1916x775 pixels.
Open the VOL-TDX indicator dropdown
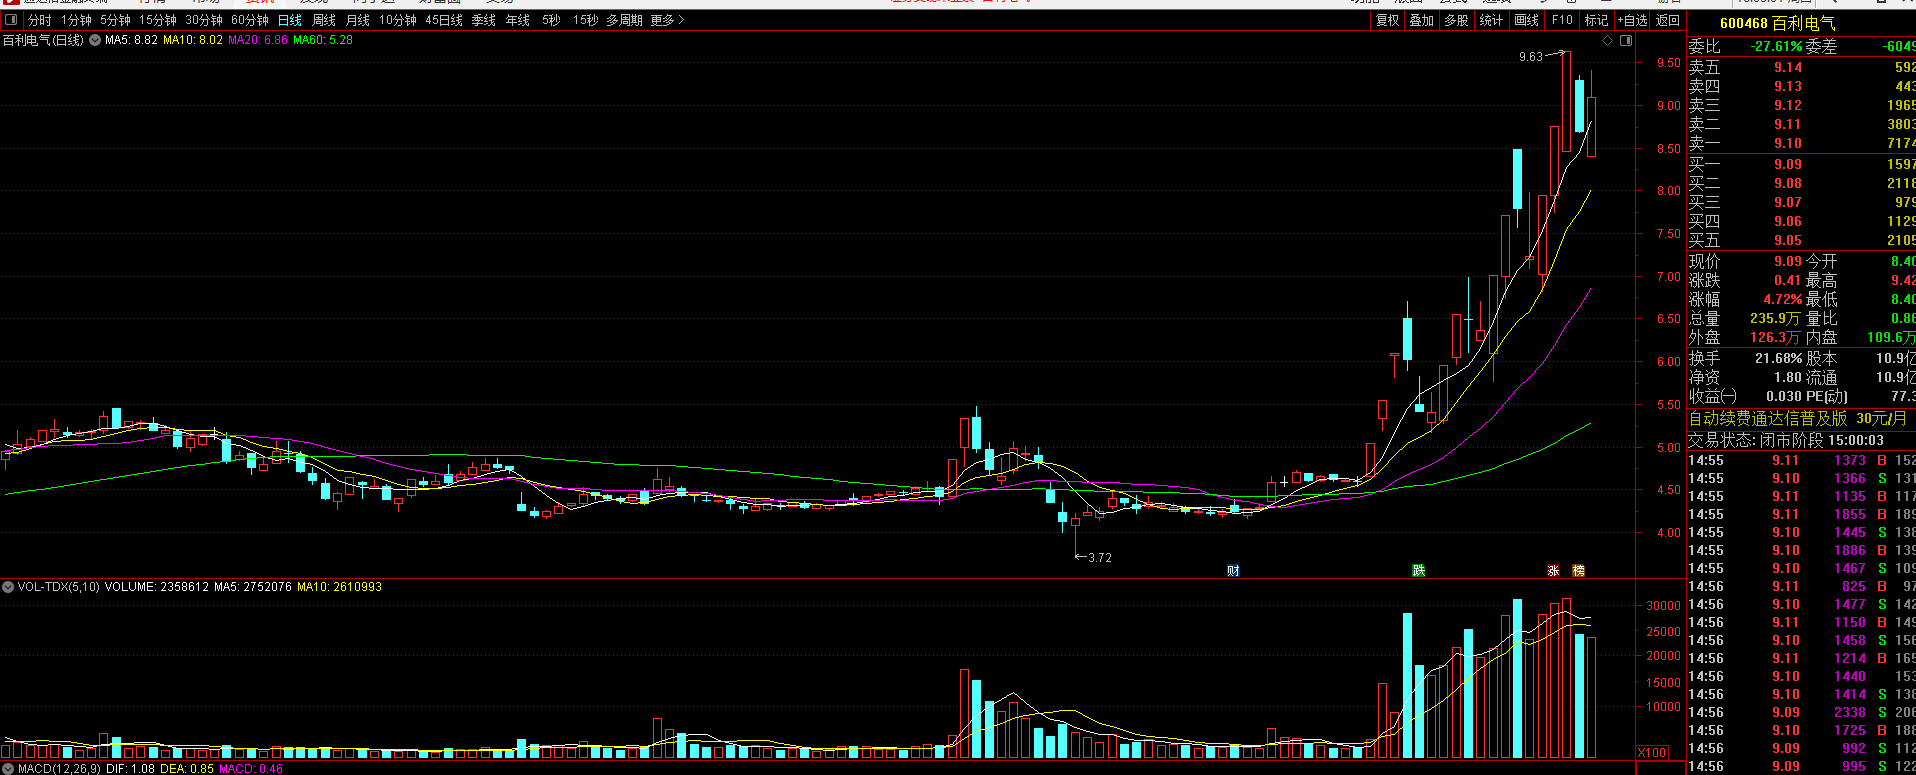8,587
